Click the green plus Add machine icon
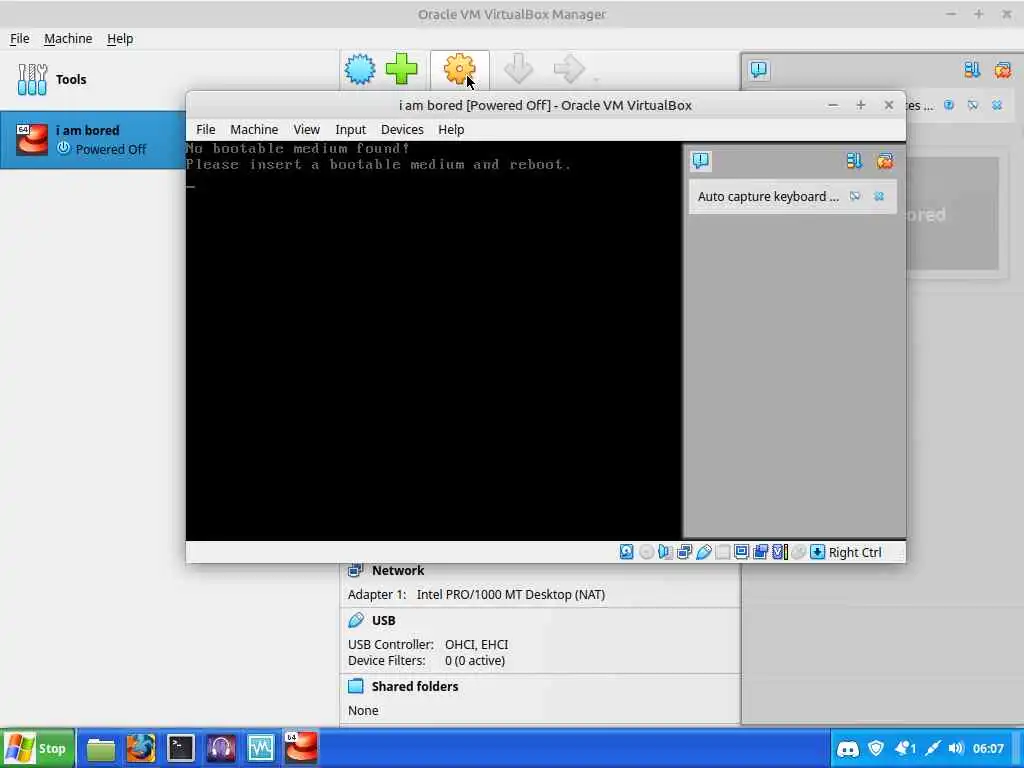Viewport: 1024px width, 768px height. (x=402, y=69)
